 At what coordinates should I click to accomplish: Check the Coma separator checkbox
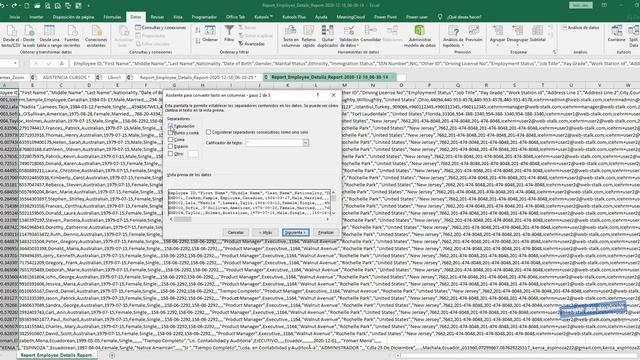[171, 140]
